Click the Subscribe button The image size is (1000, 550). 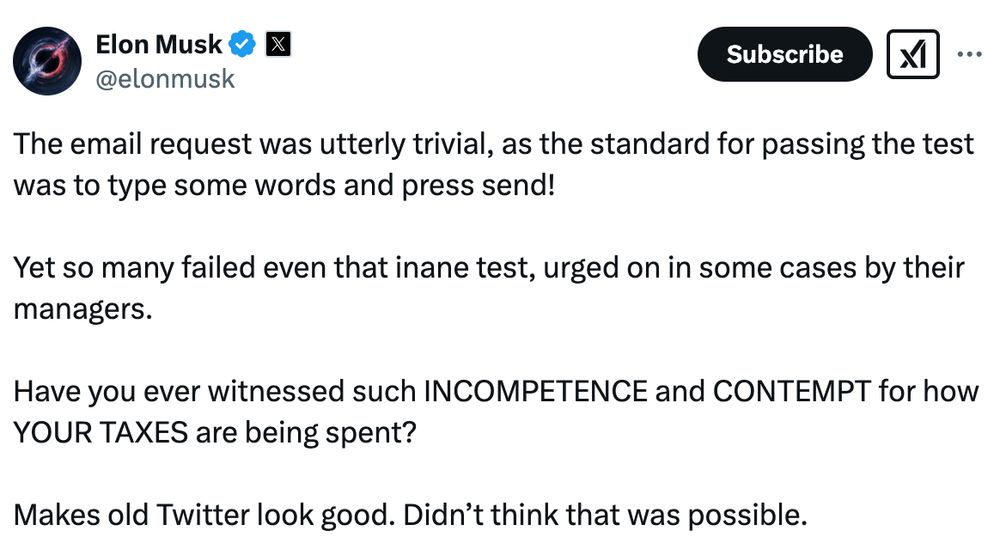click(x=784, y=54)
